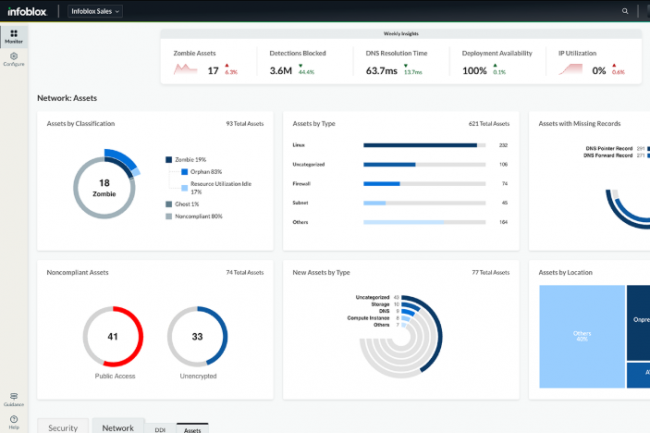This screenshot has width=650, height=433.
Task: Click the Linux bar in Assets by Type
Action: (420, 145)
